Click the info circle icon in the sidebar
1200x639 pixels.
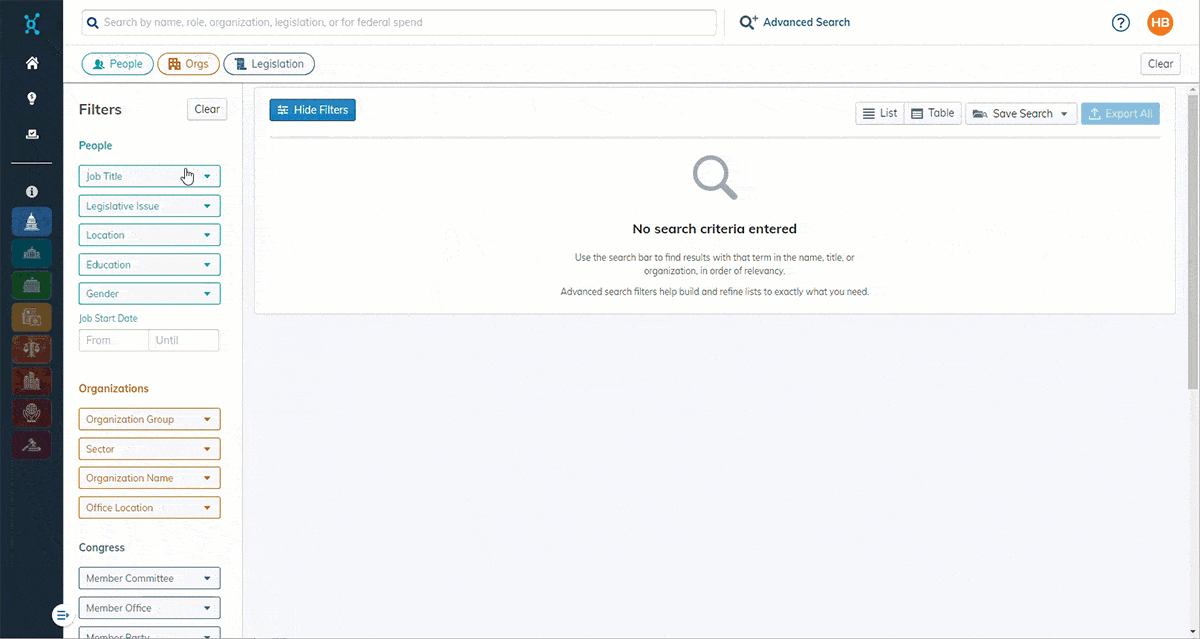coord(32,191)
